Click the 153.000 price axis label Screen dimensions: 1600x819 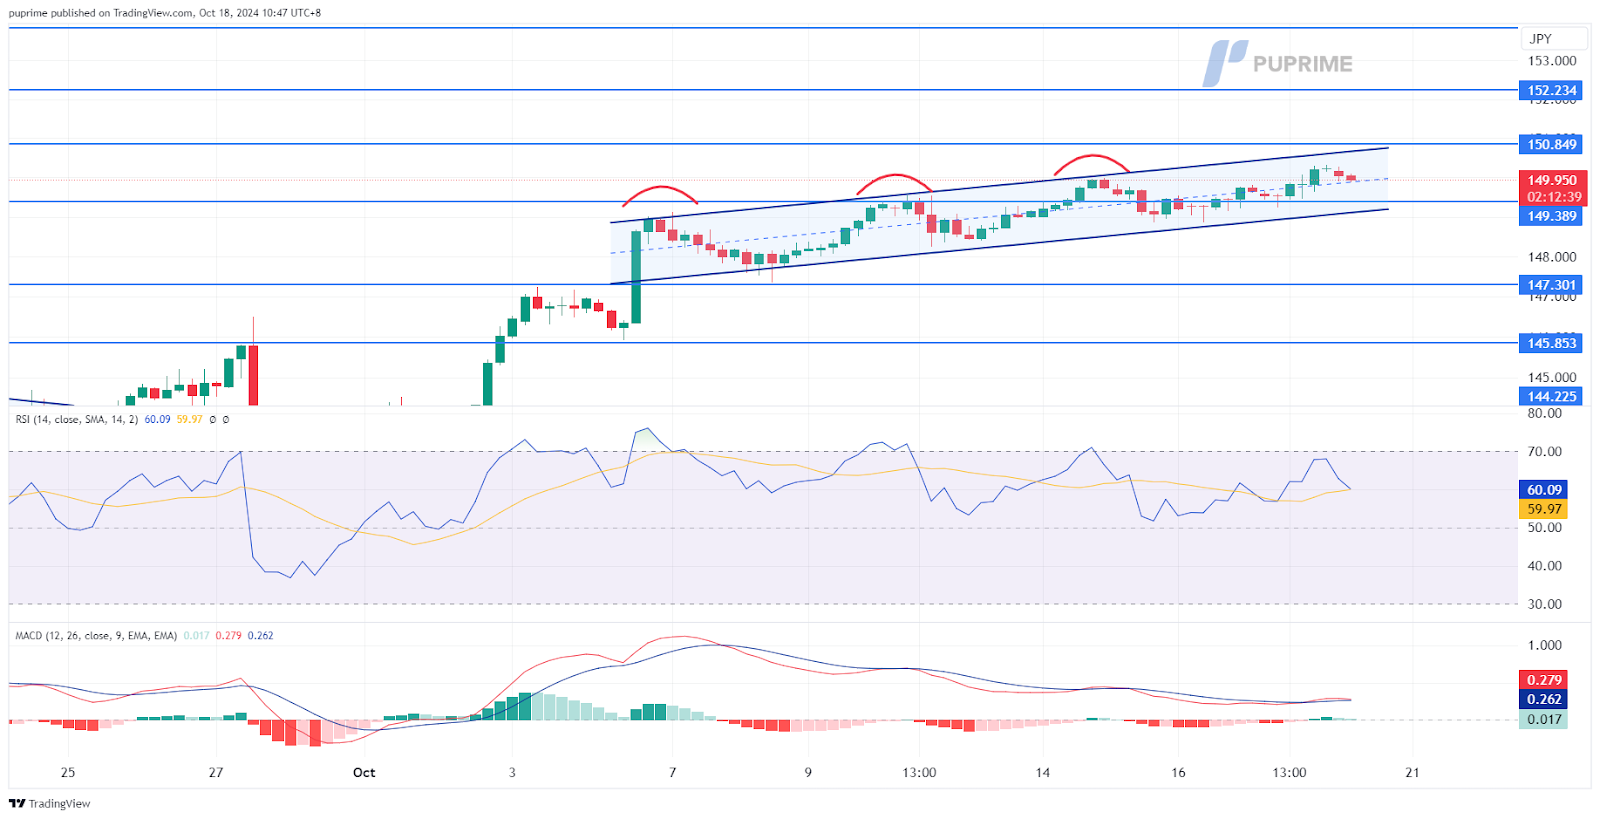tap(1552, 61)
